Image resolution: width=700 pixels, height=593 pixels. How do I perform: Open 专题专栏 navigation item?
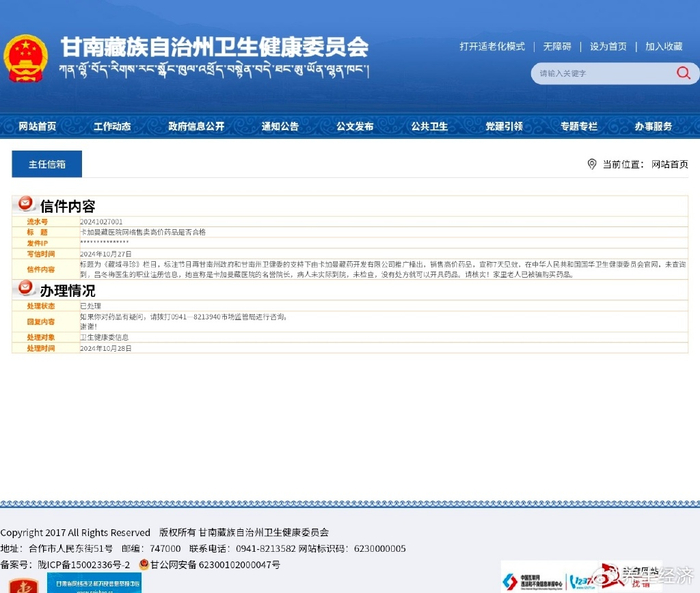(579, 126)
